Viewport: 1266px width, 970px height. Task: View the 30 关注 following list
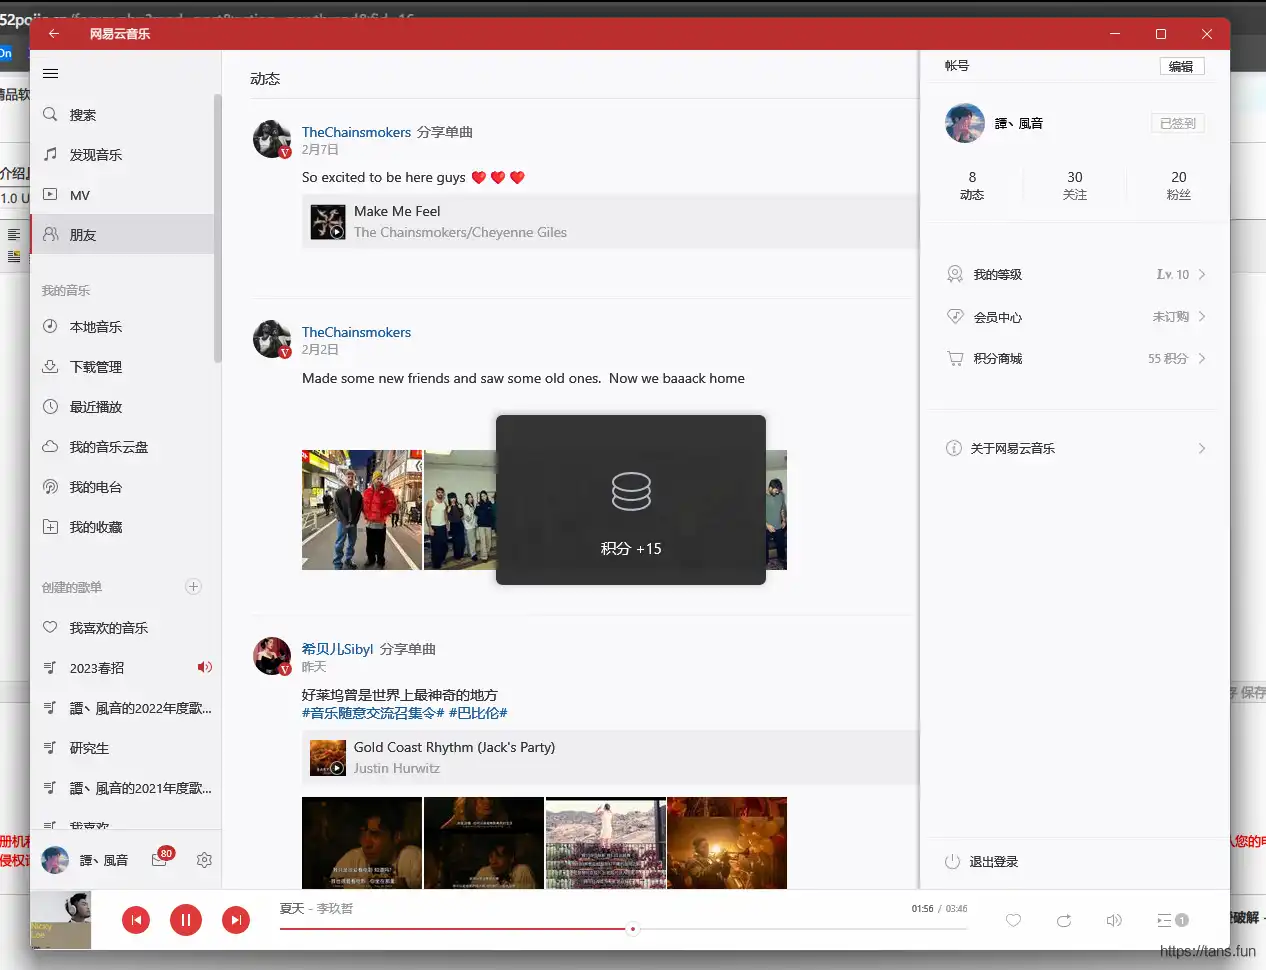click(x=1075, y=185)
